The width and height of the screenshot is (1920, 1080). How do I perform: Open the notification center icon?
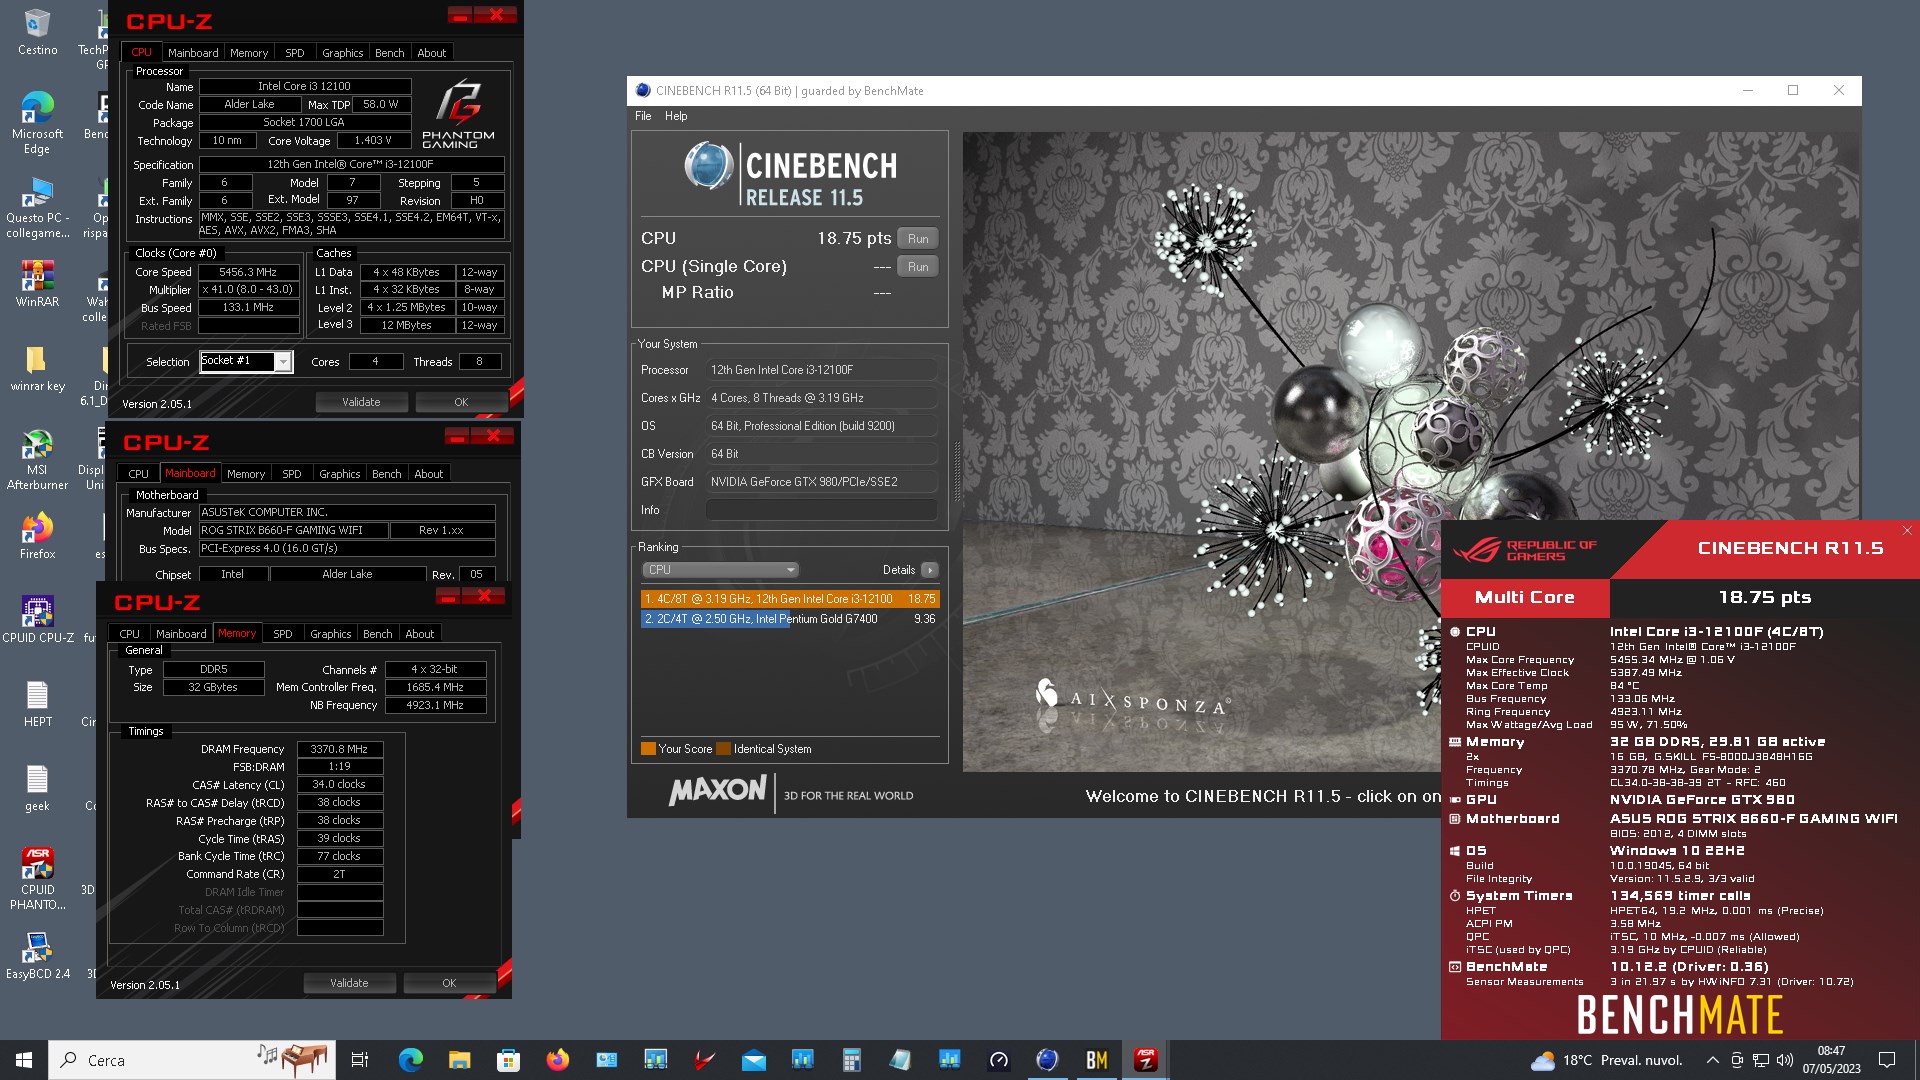click(x=1887, y=1060)
